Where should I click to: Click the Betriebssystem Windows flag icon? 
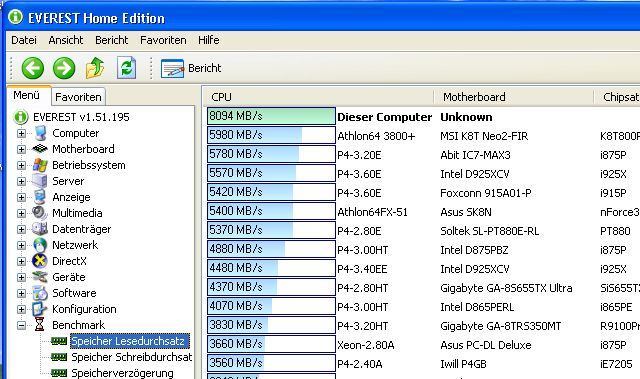pyautogui.click(x=40, y=165)
